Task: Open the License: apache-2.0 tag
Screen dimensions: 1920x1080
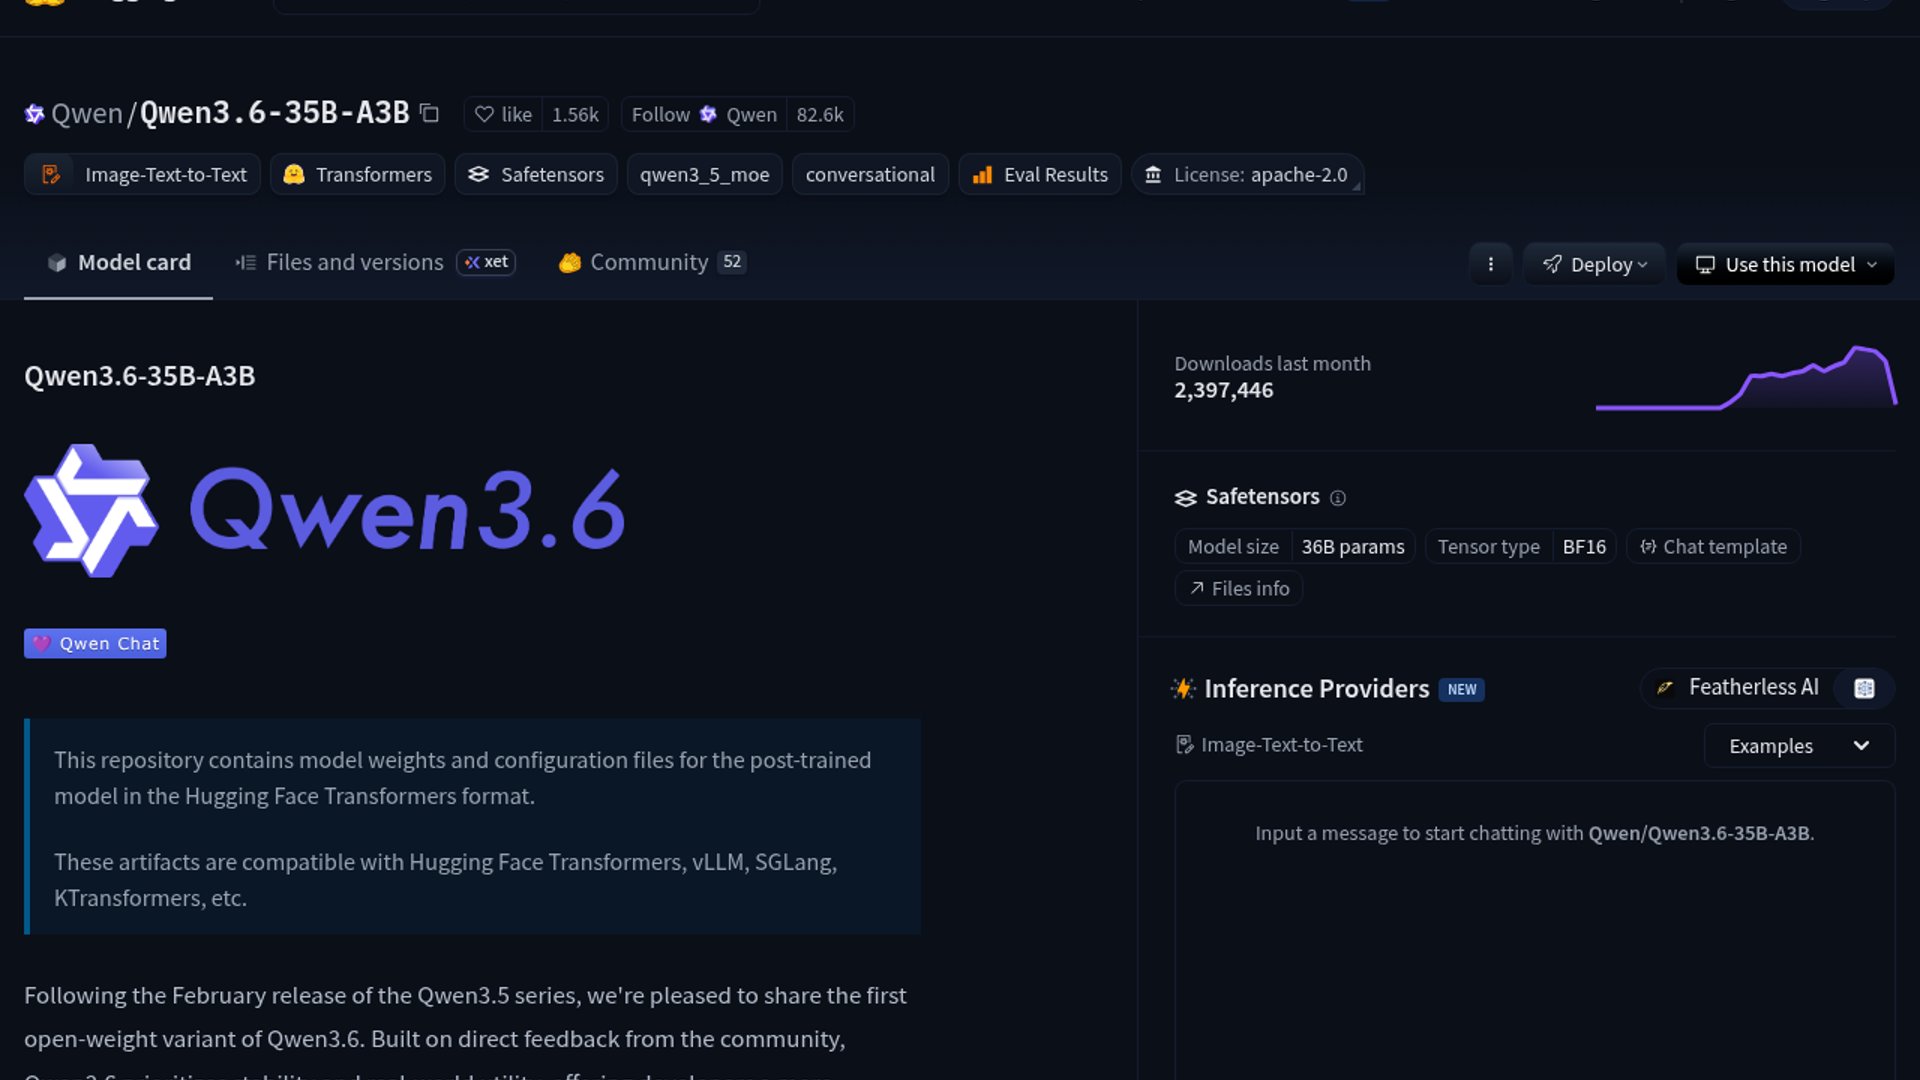Action: (x=1247, y=174)
